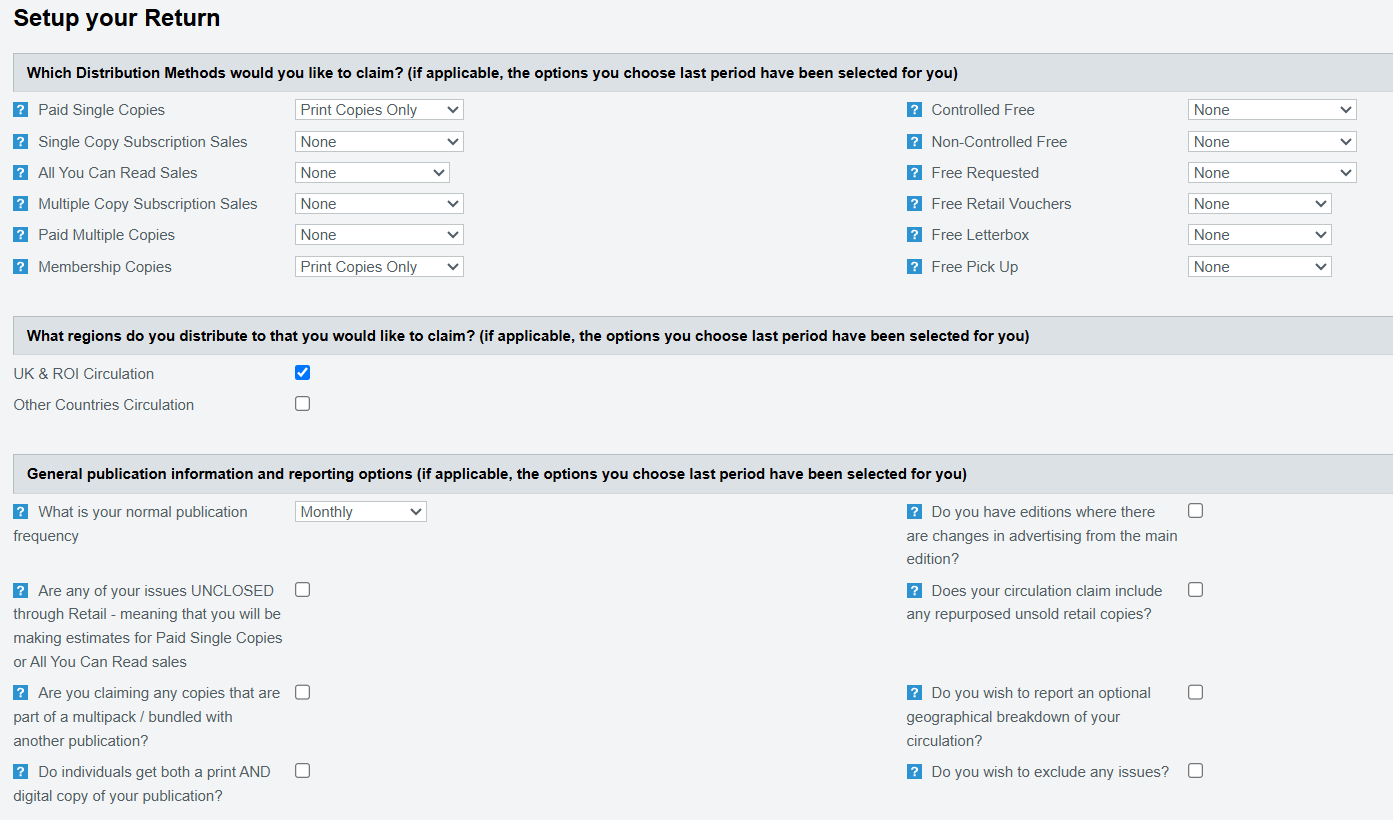Screen dimensions: 1393x820
Task: Show help for Free Letterbox
Action: 914,235
